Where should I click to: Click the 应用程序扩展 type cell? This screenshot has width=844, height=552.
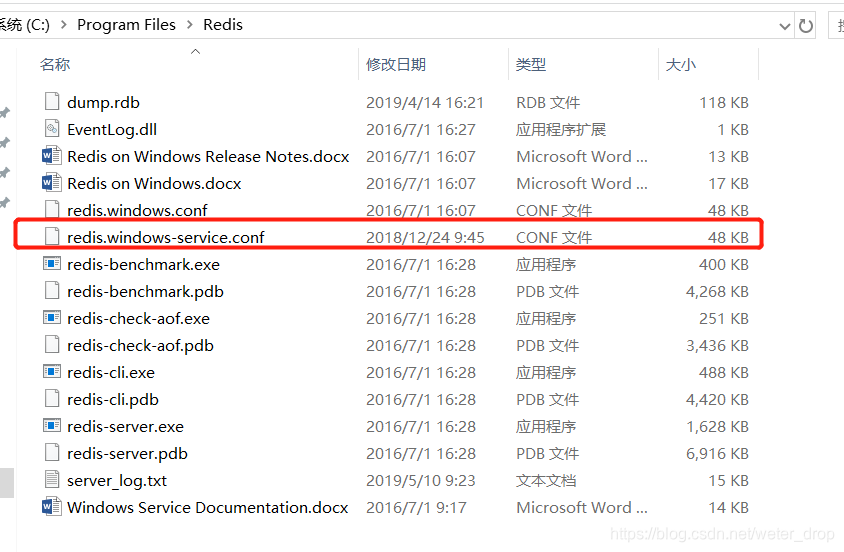561,129
